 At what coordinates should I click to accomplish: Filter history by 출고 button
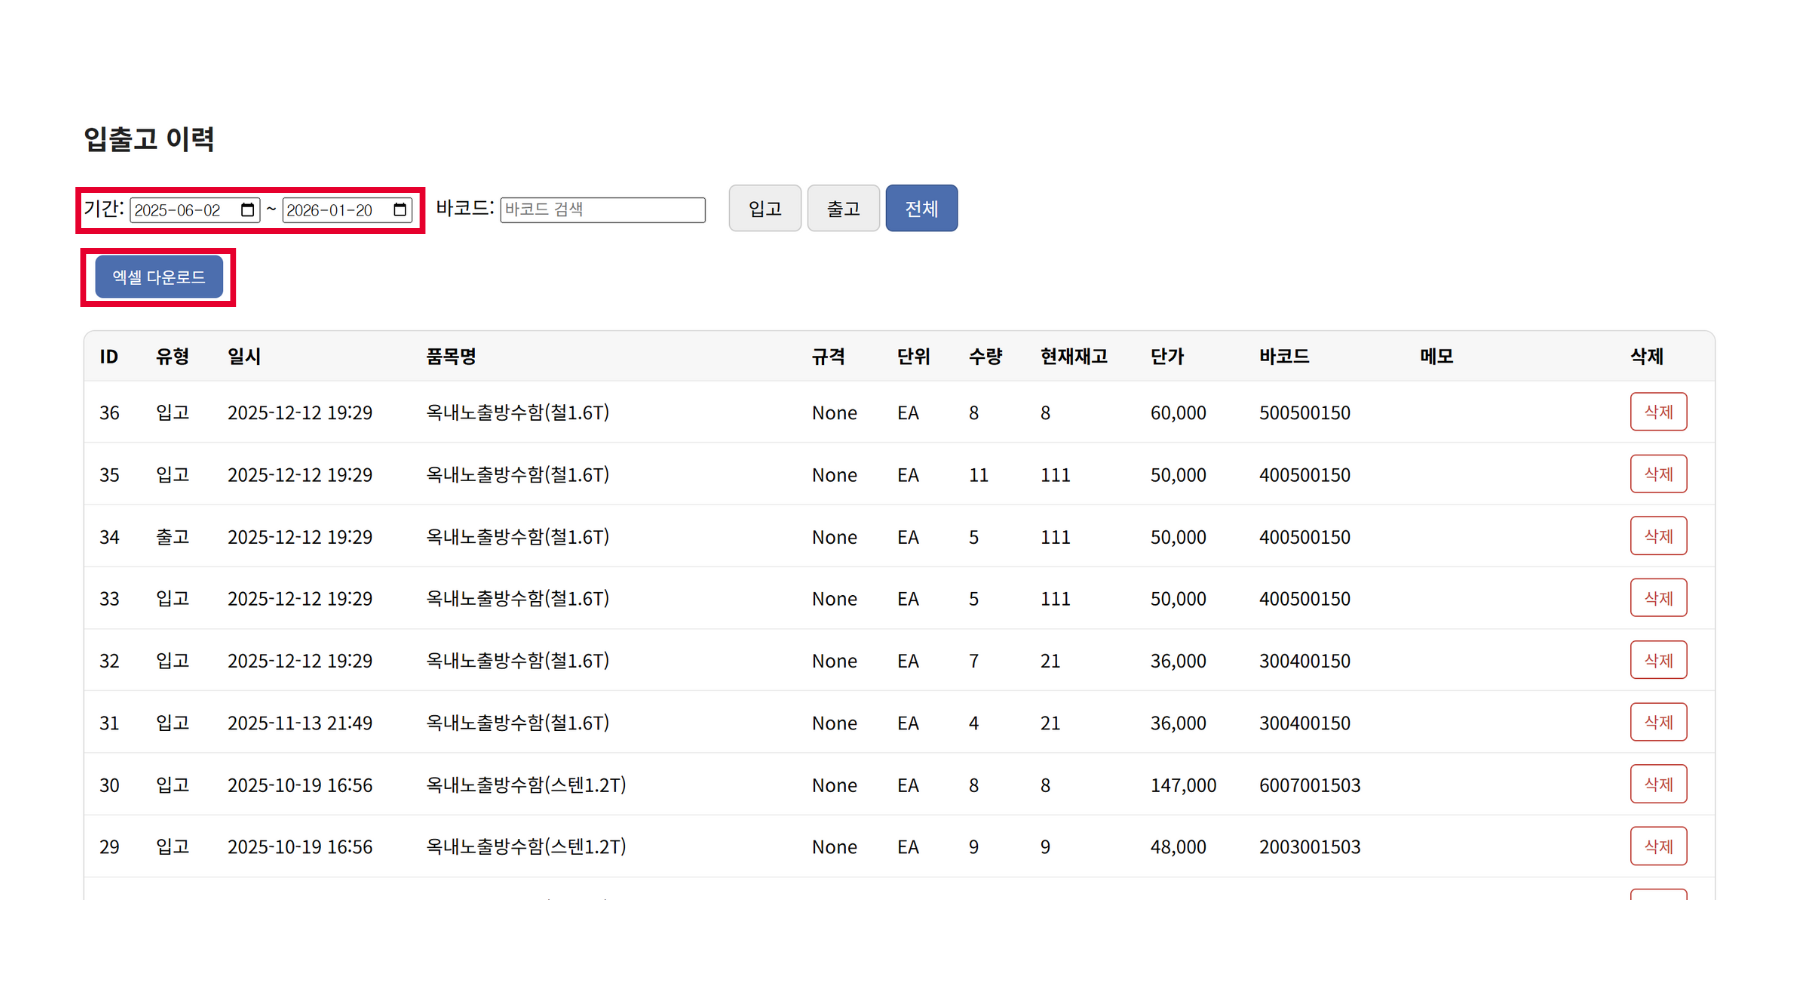[x=843, y=208]
